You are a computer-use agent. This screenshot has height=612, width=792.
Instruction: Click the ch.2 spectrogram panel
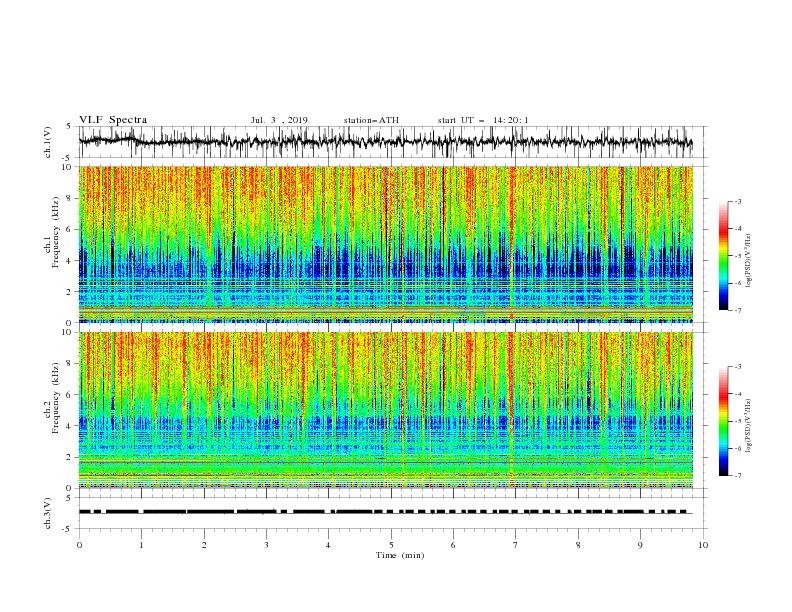point(386,410)
